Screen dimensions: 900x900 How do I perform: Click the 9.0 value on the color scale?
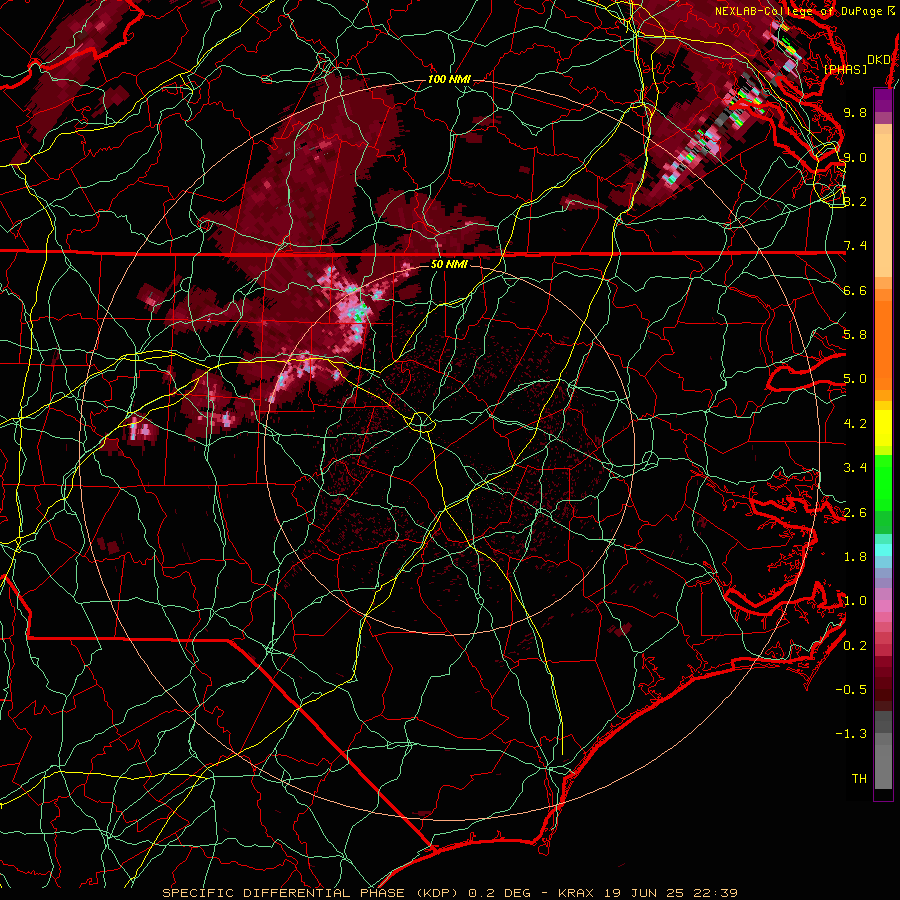[855, 157]
